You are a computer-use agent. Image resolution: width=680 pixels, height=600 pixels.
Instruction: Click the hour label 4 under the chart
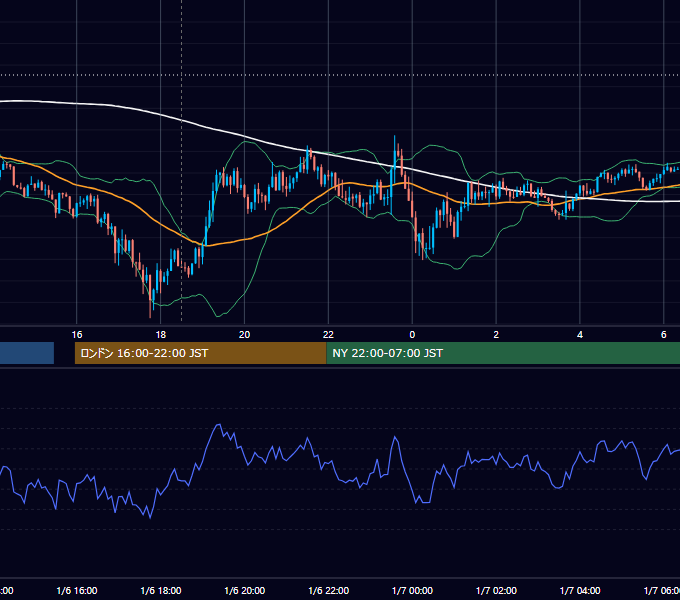pos(580,335)
